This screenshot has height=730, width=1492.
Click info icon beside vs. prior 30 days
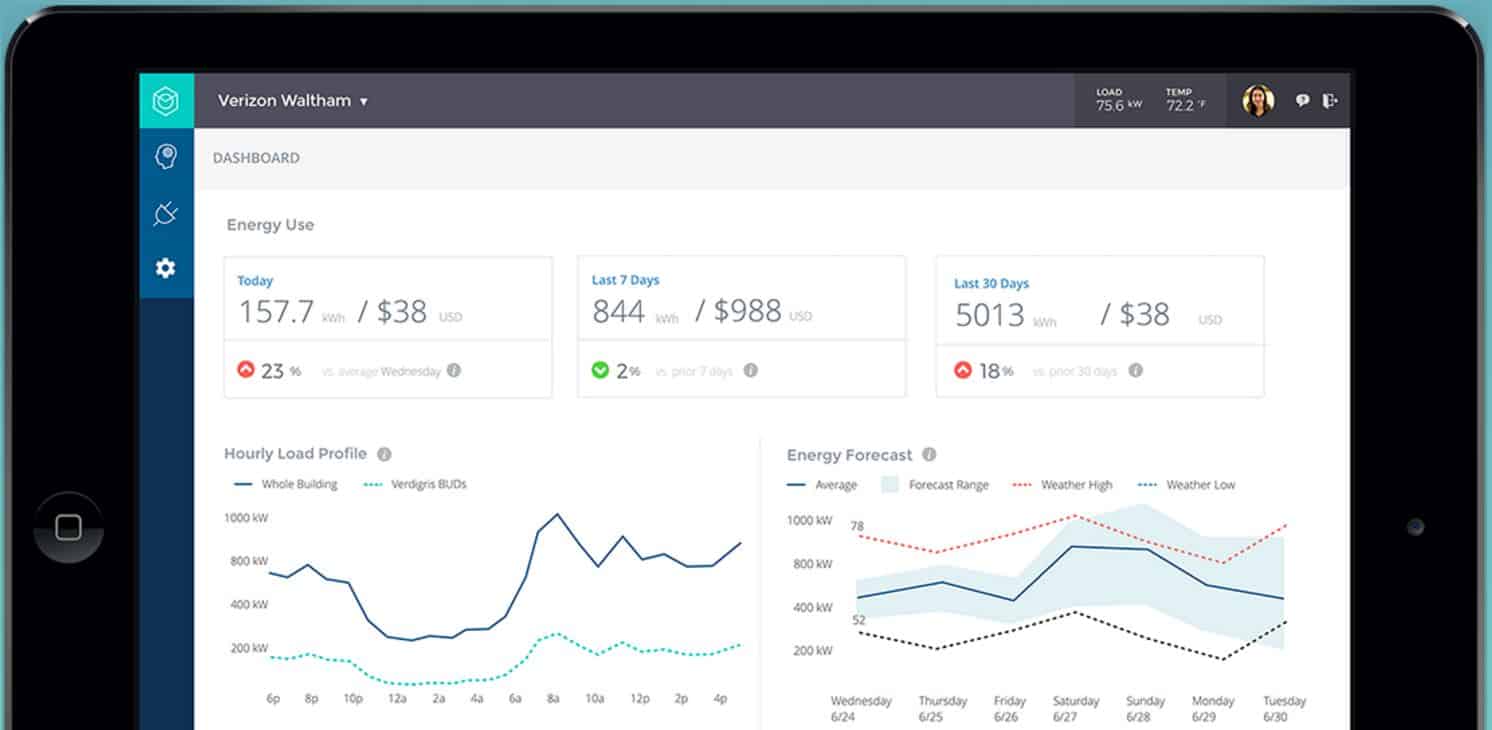(1135, 371)
